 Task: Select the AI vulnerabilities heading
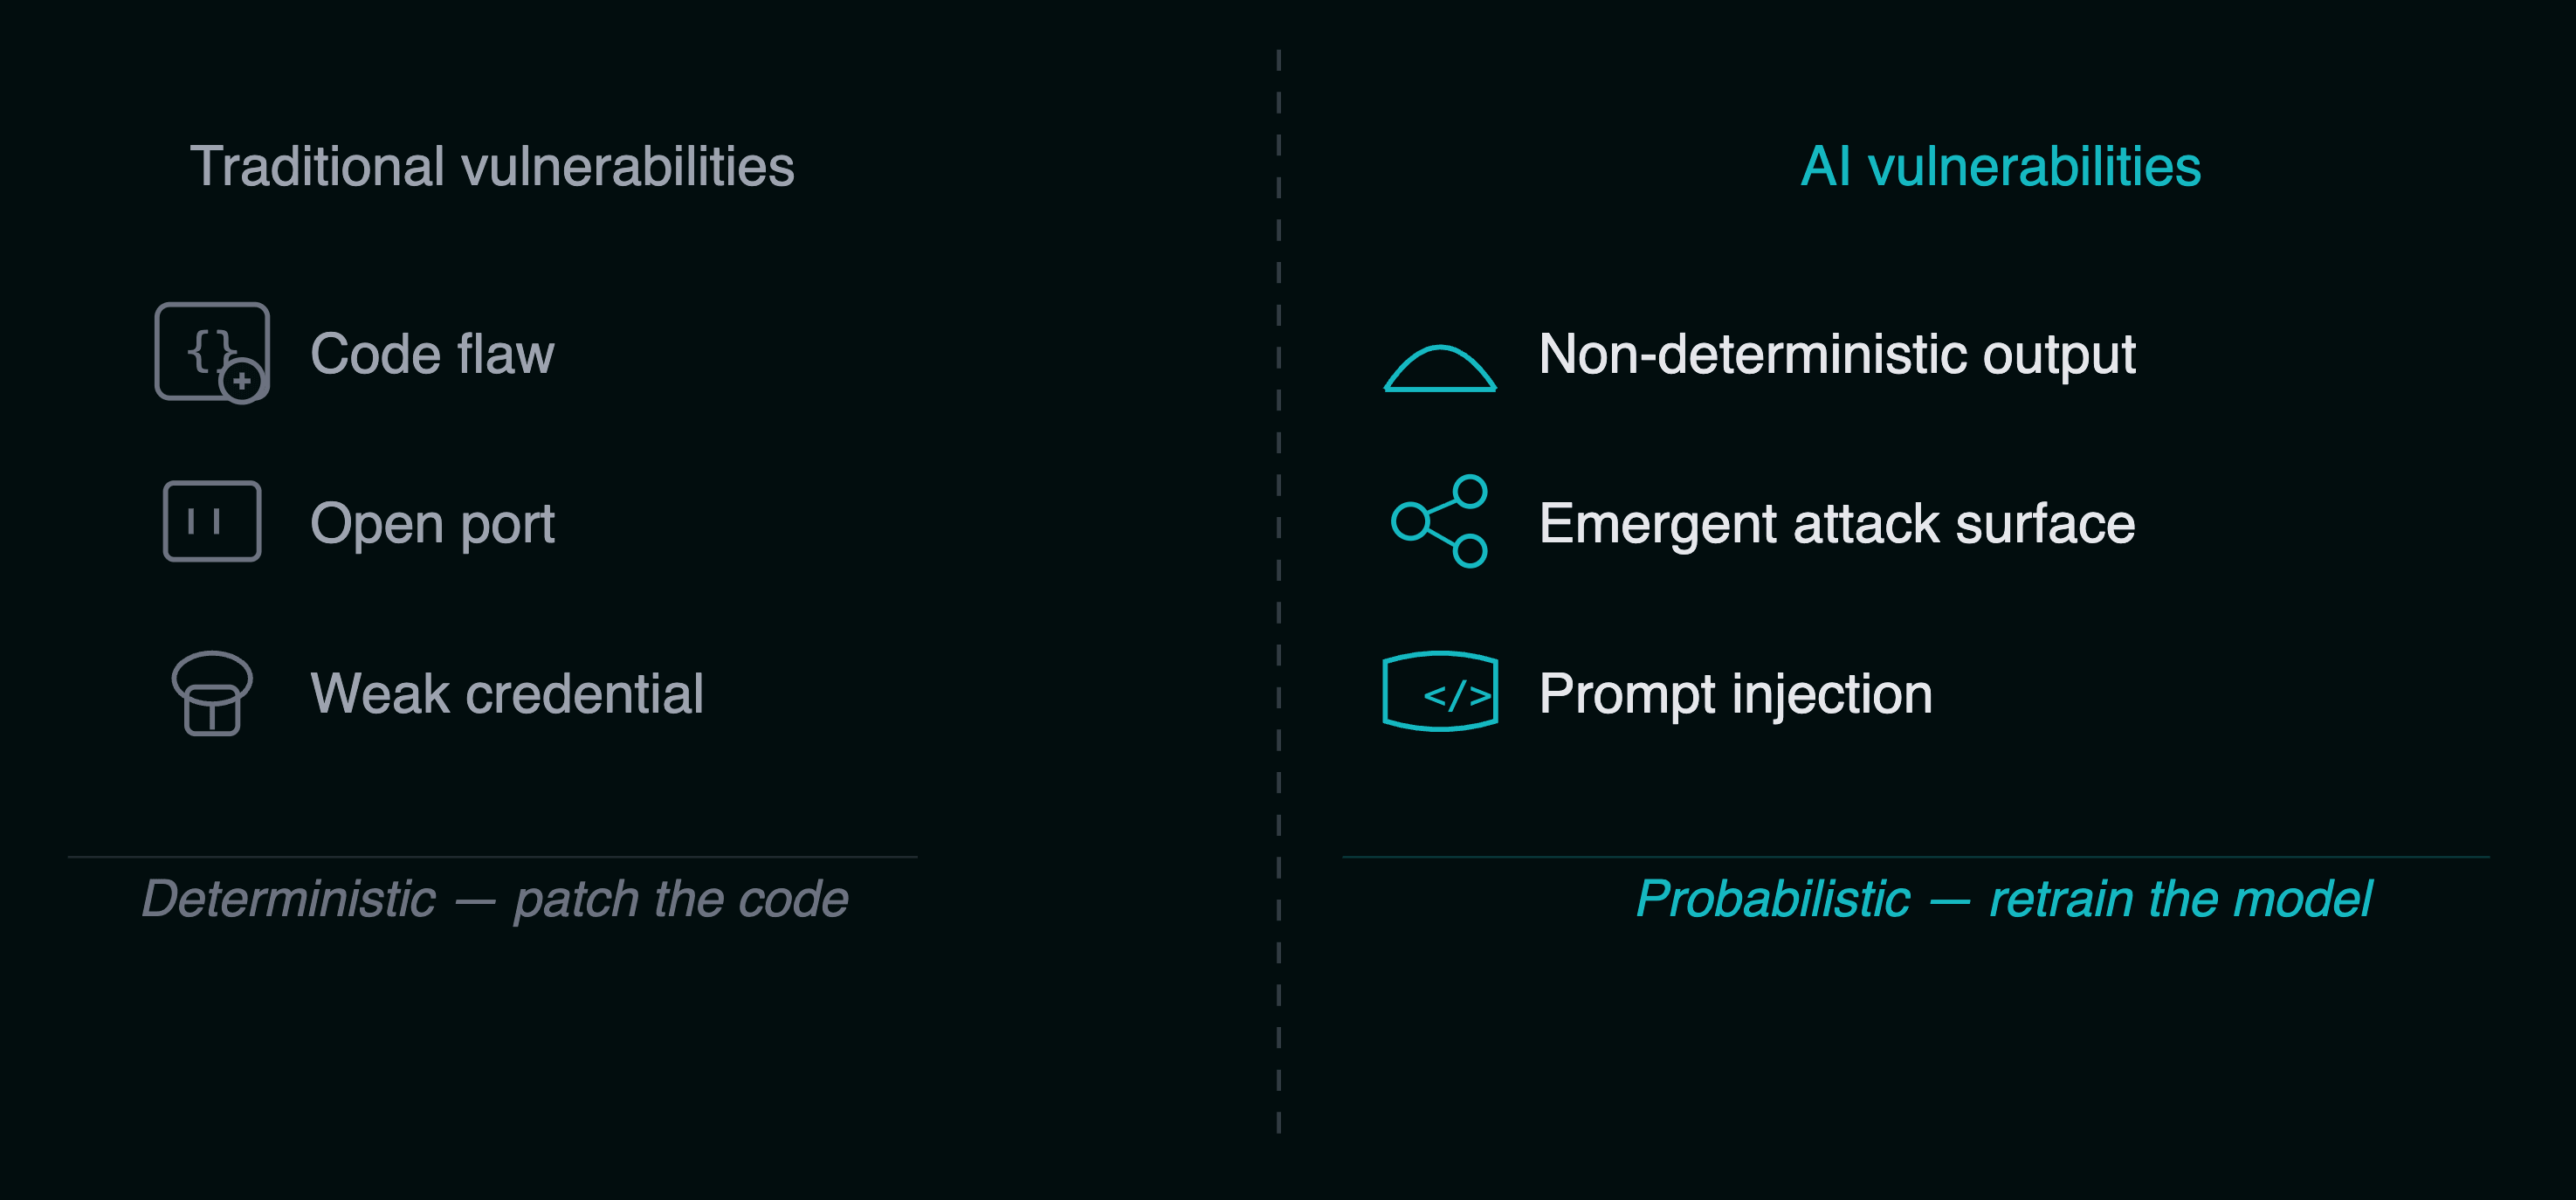click(x=2000, y=166)
